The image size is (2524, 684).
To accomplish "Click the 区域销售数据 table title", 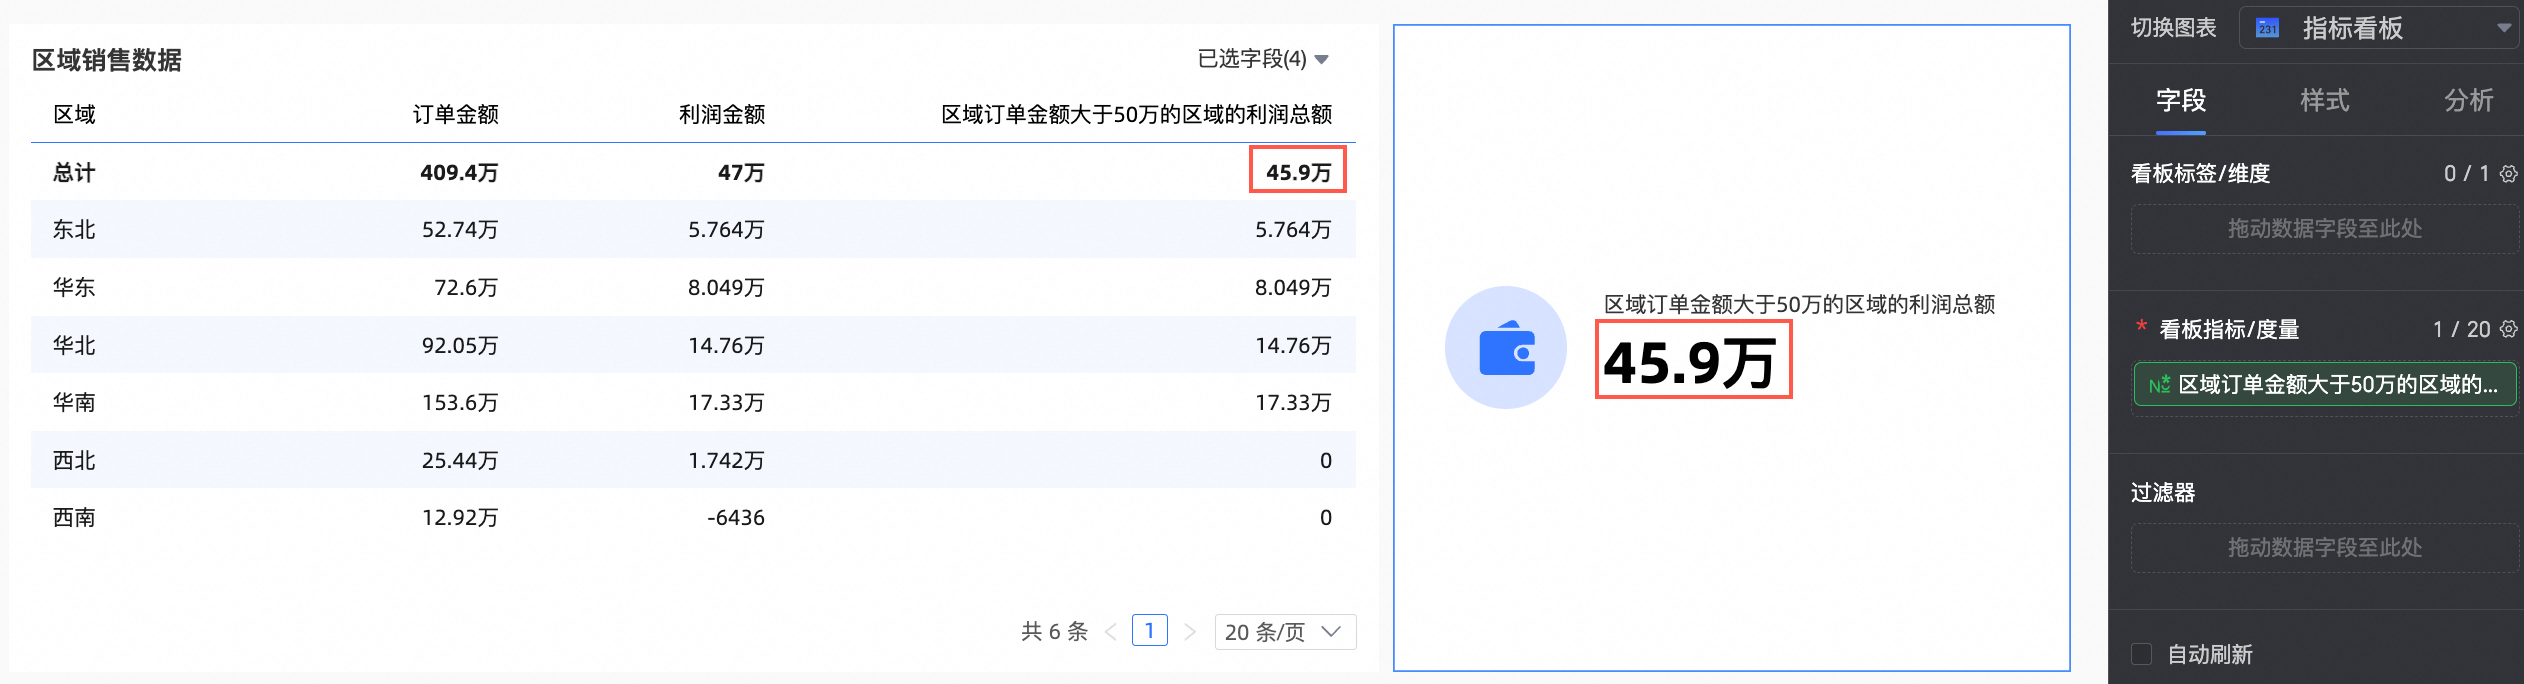I will 107,60.
